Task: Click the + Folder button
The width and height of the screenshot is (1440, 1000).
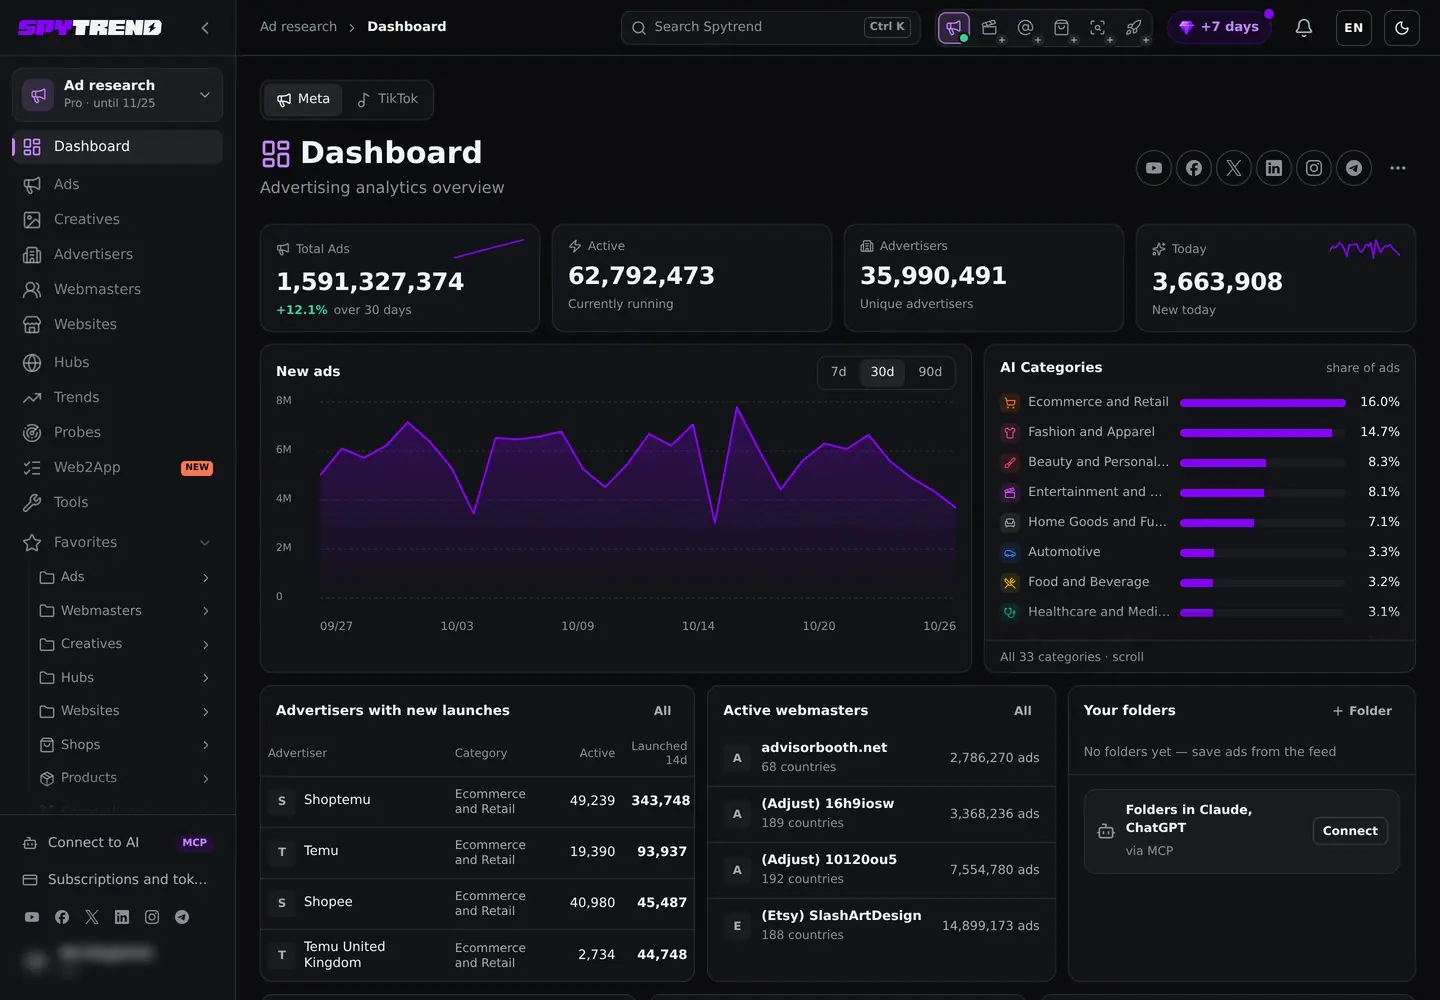Action: tap(1362, 711)
